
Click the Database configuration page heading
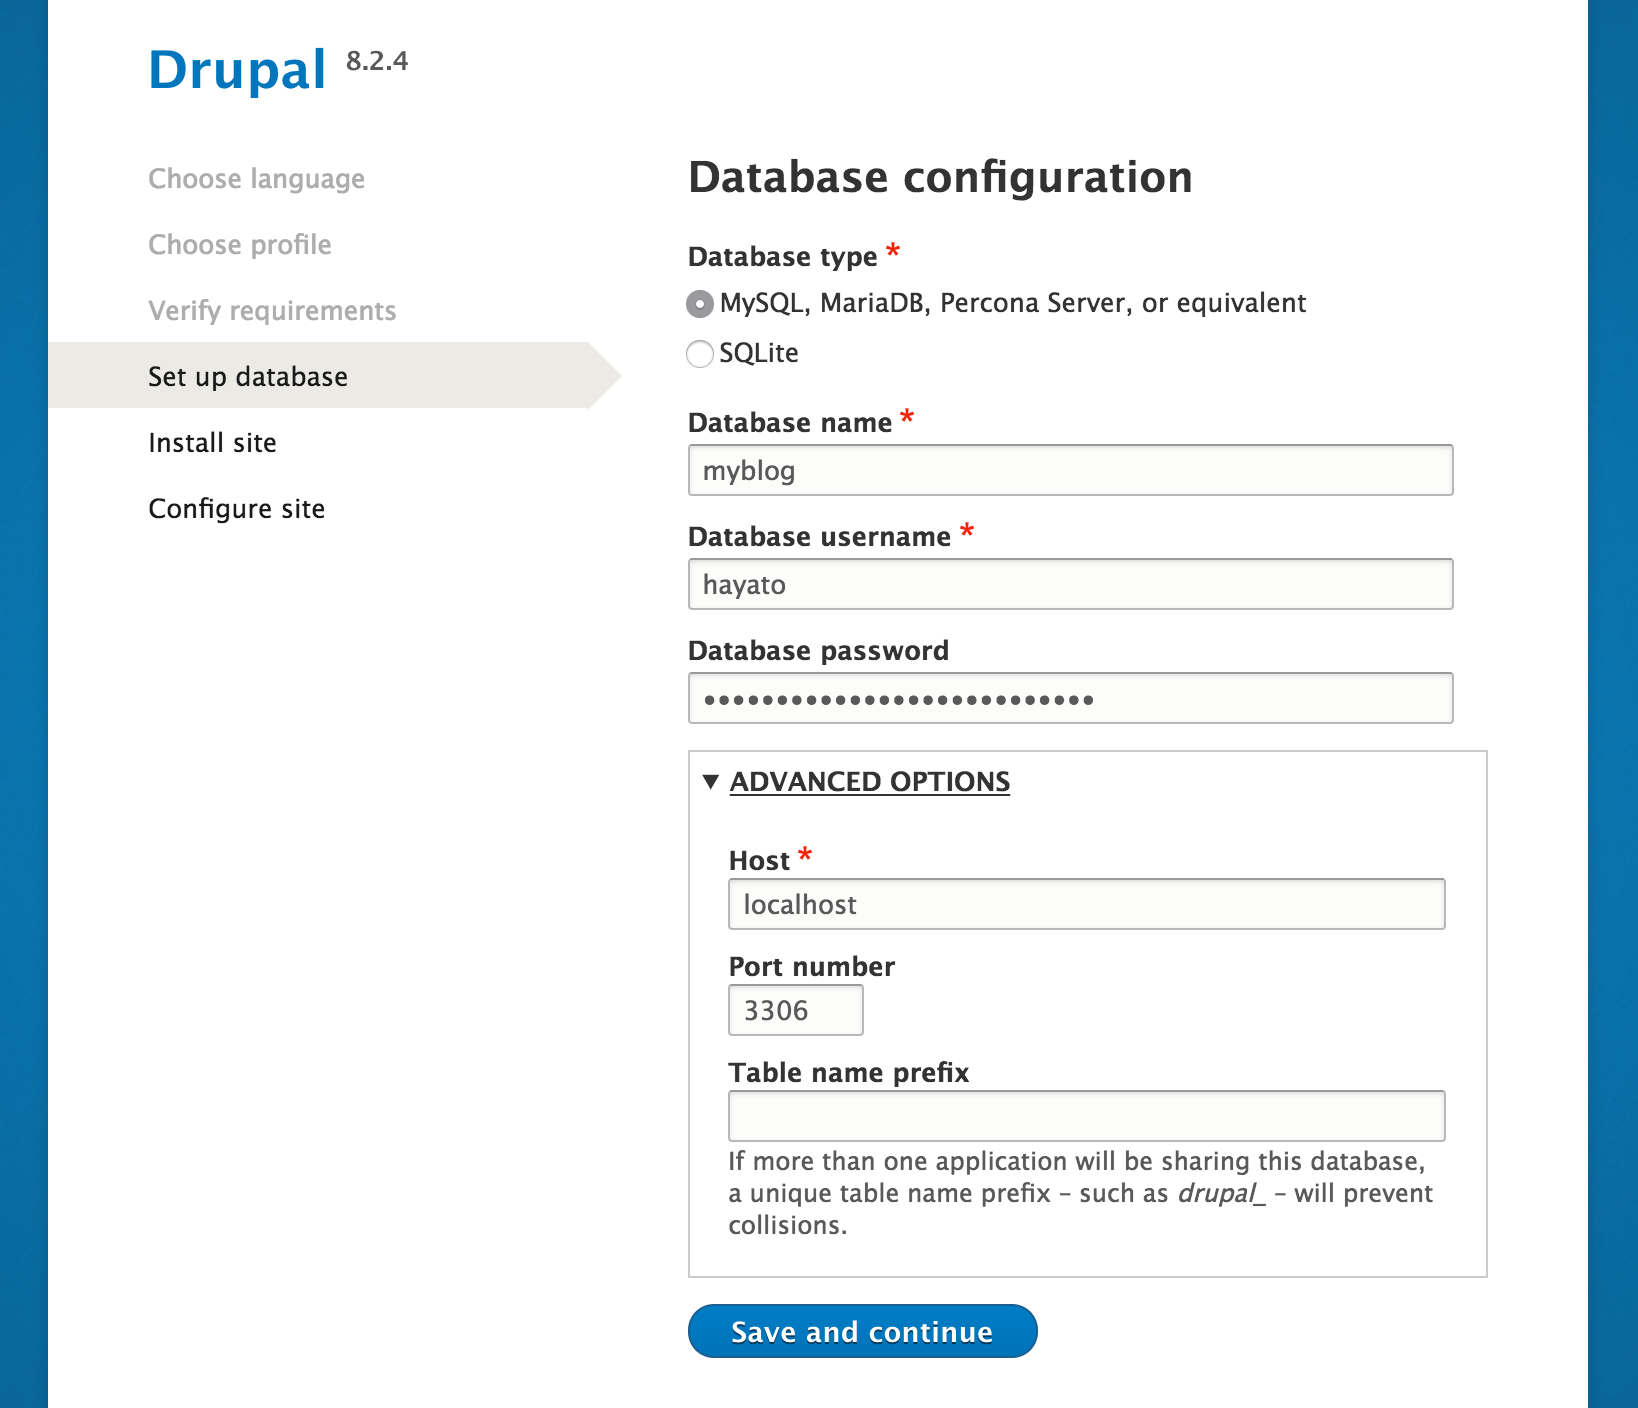point(939,178)
